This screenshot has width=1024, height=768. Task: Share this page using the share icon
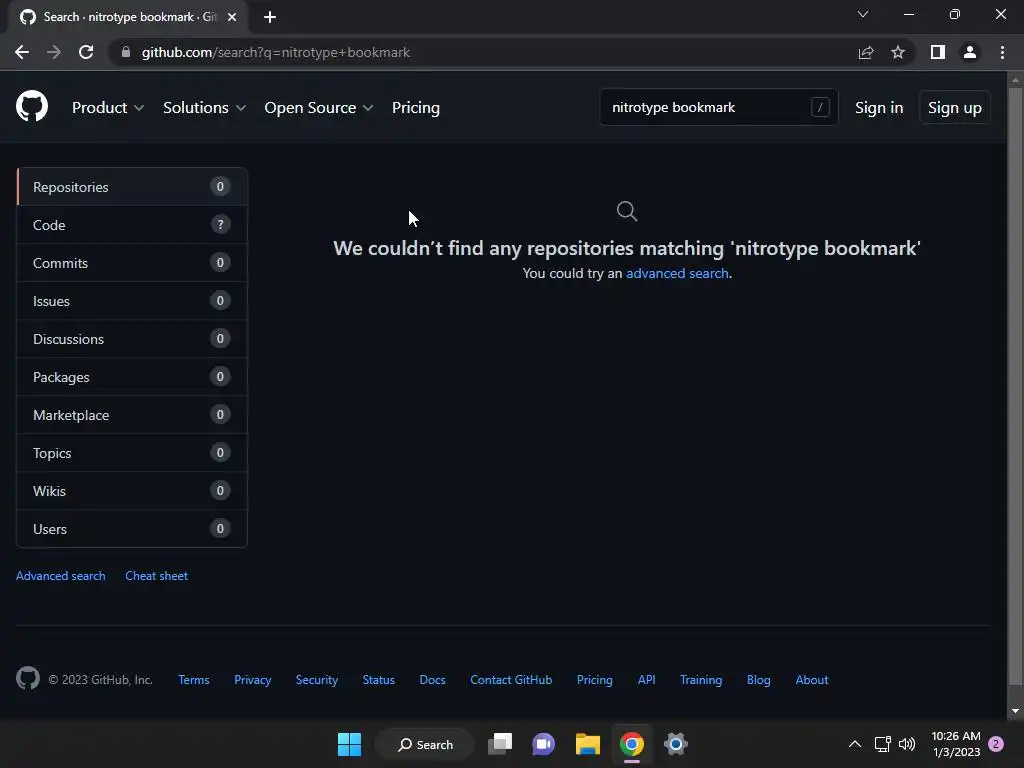coord(866,52)
